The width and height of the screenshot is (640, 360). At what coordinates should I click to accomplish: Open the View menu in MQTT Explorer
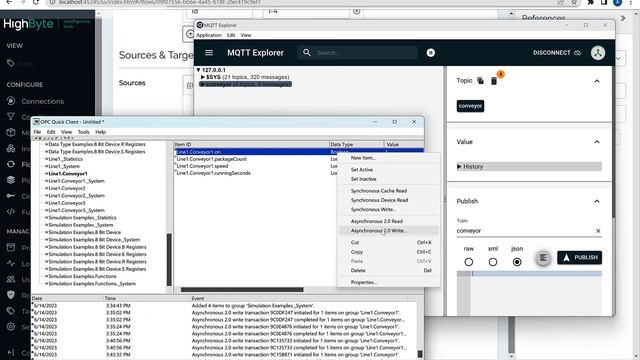[x=246, y=35]
